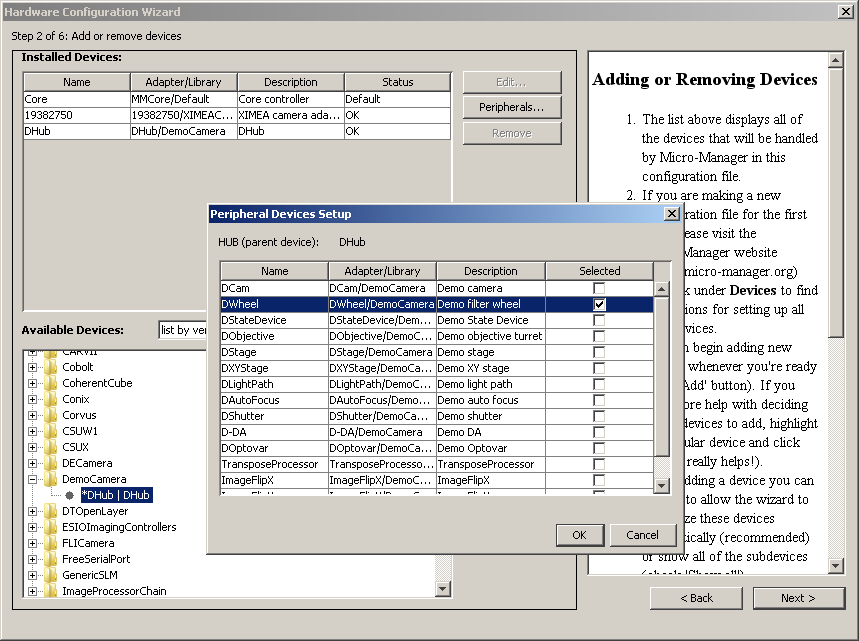The height and width of the screenshot is (641, 859).
Task: Click the help panel scroll-down arrow
Action: tap(835, 566)
